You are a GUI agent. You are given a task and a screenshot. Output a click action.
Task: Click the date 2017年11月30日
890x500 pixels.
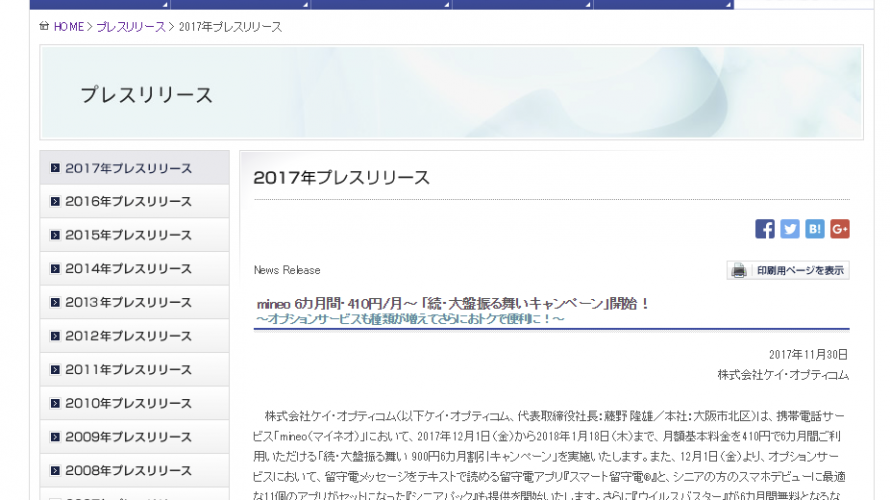coord(808,355)
